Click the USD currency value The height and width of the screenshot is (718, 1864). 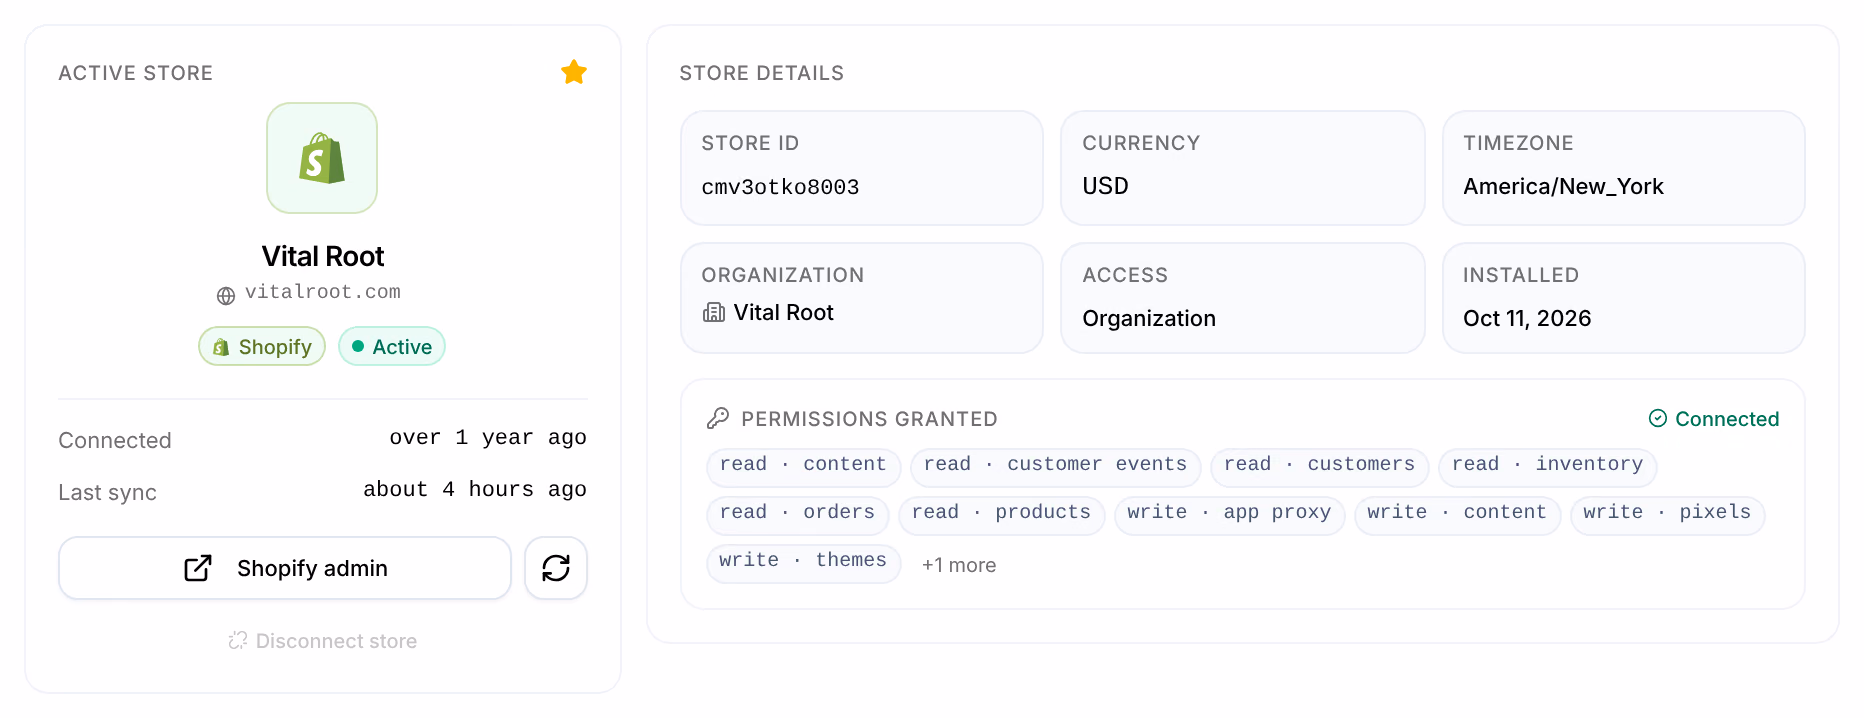(x=1105, y=186)
